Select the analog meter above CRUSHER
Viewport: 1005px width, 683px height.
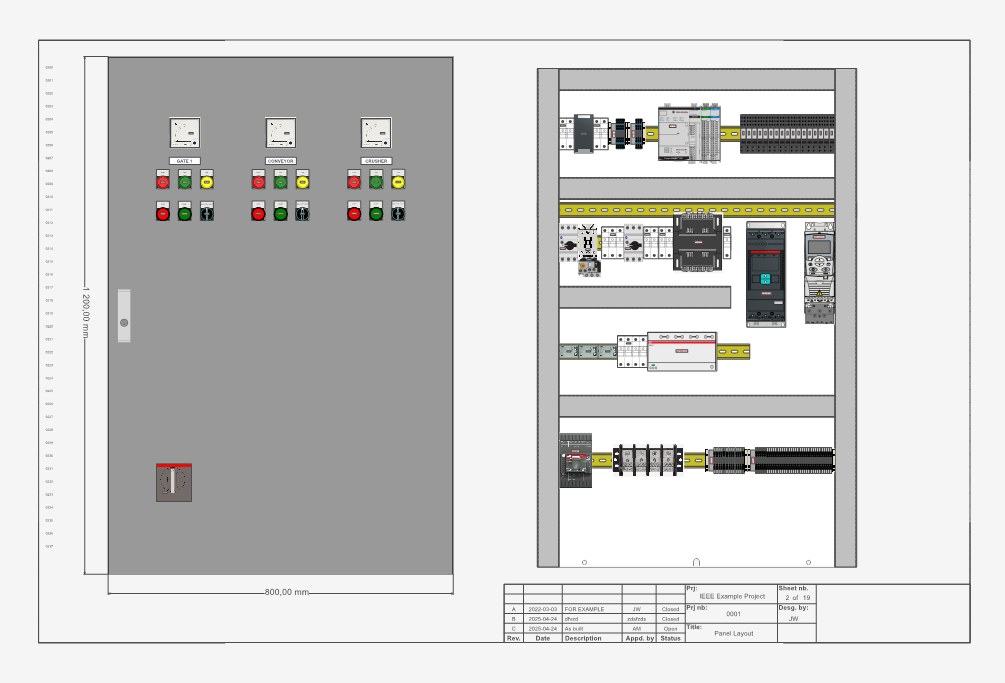[x=376, y=133]
